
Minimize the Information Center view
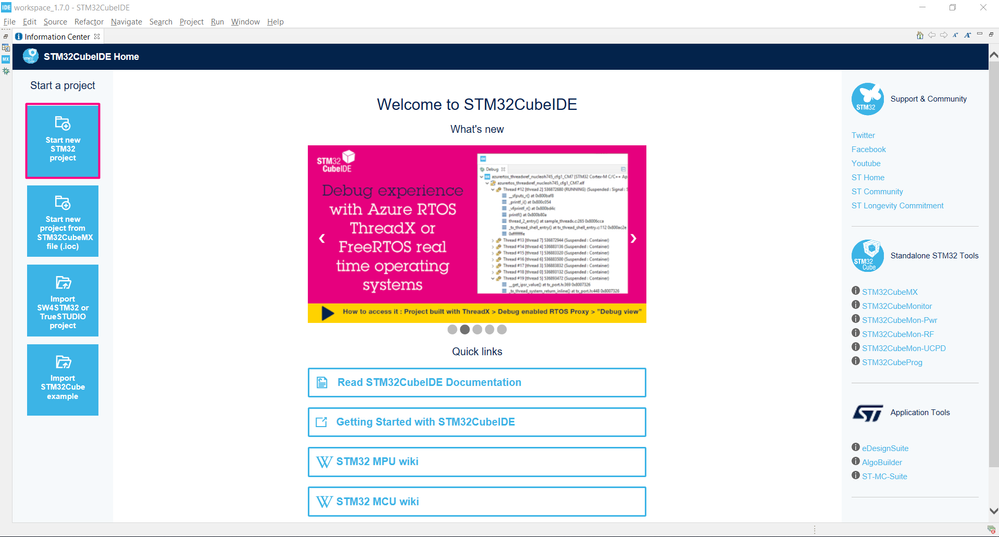[x=980, y=34]
